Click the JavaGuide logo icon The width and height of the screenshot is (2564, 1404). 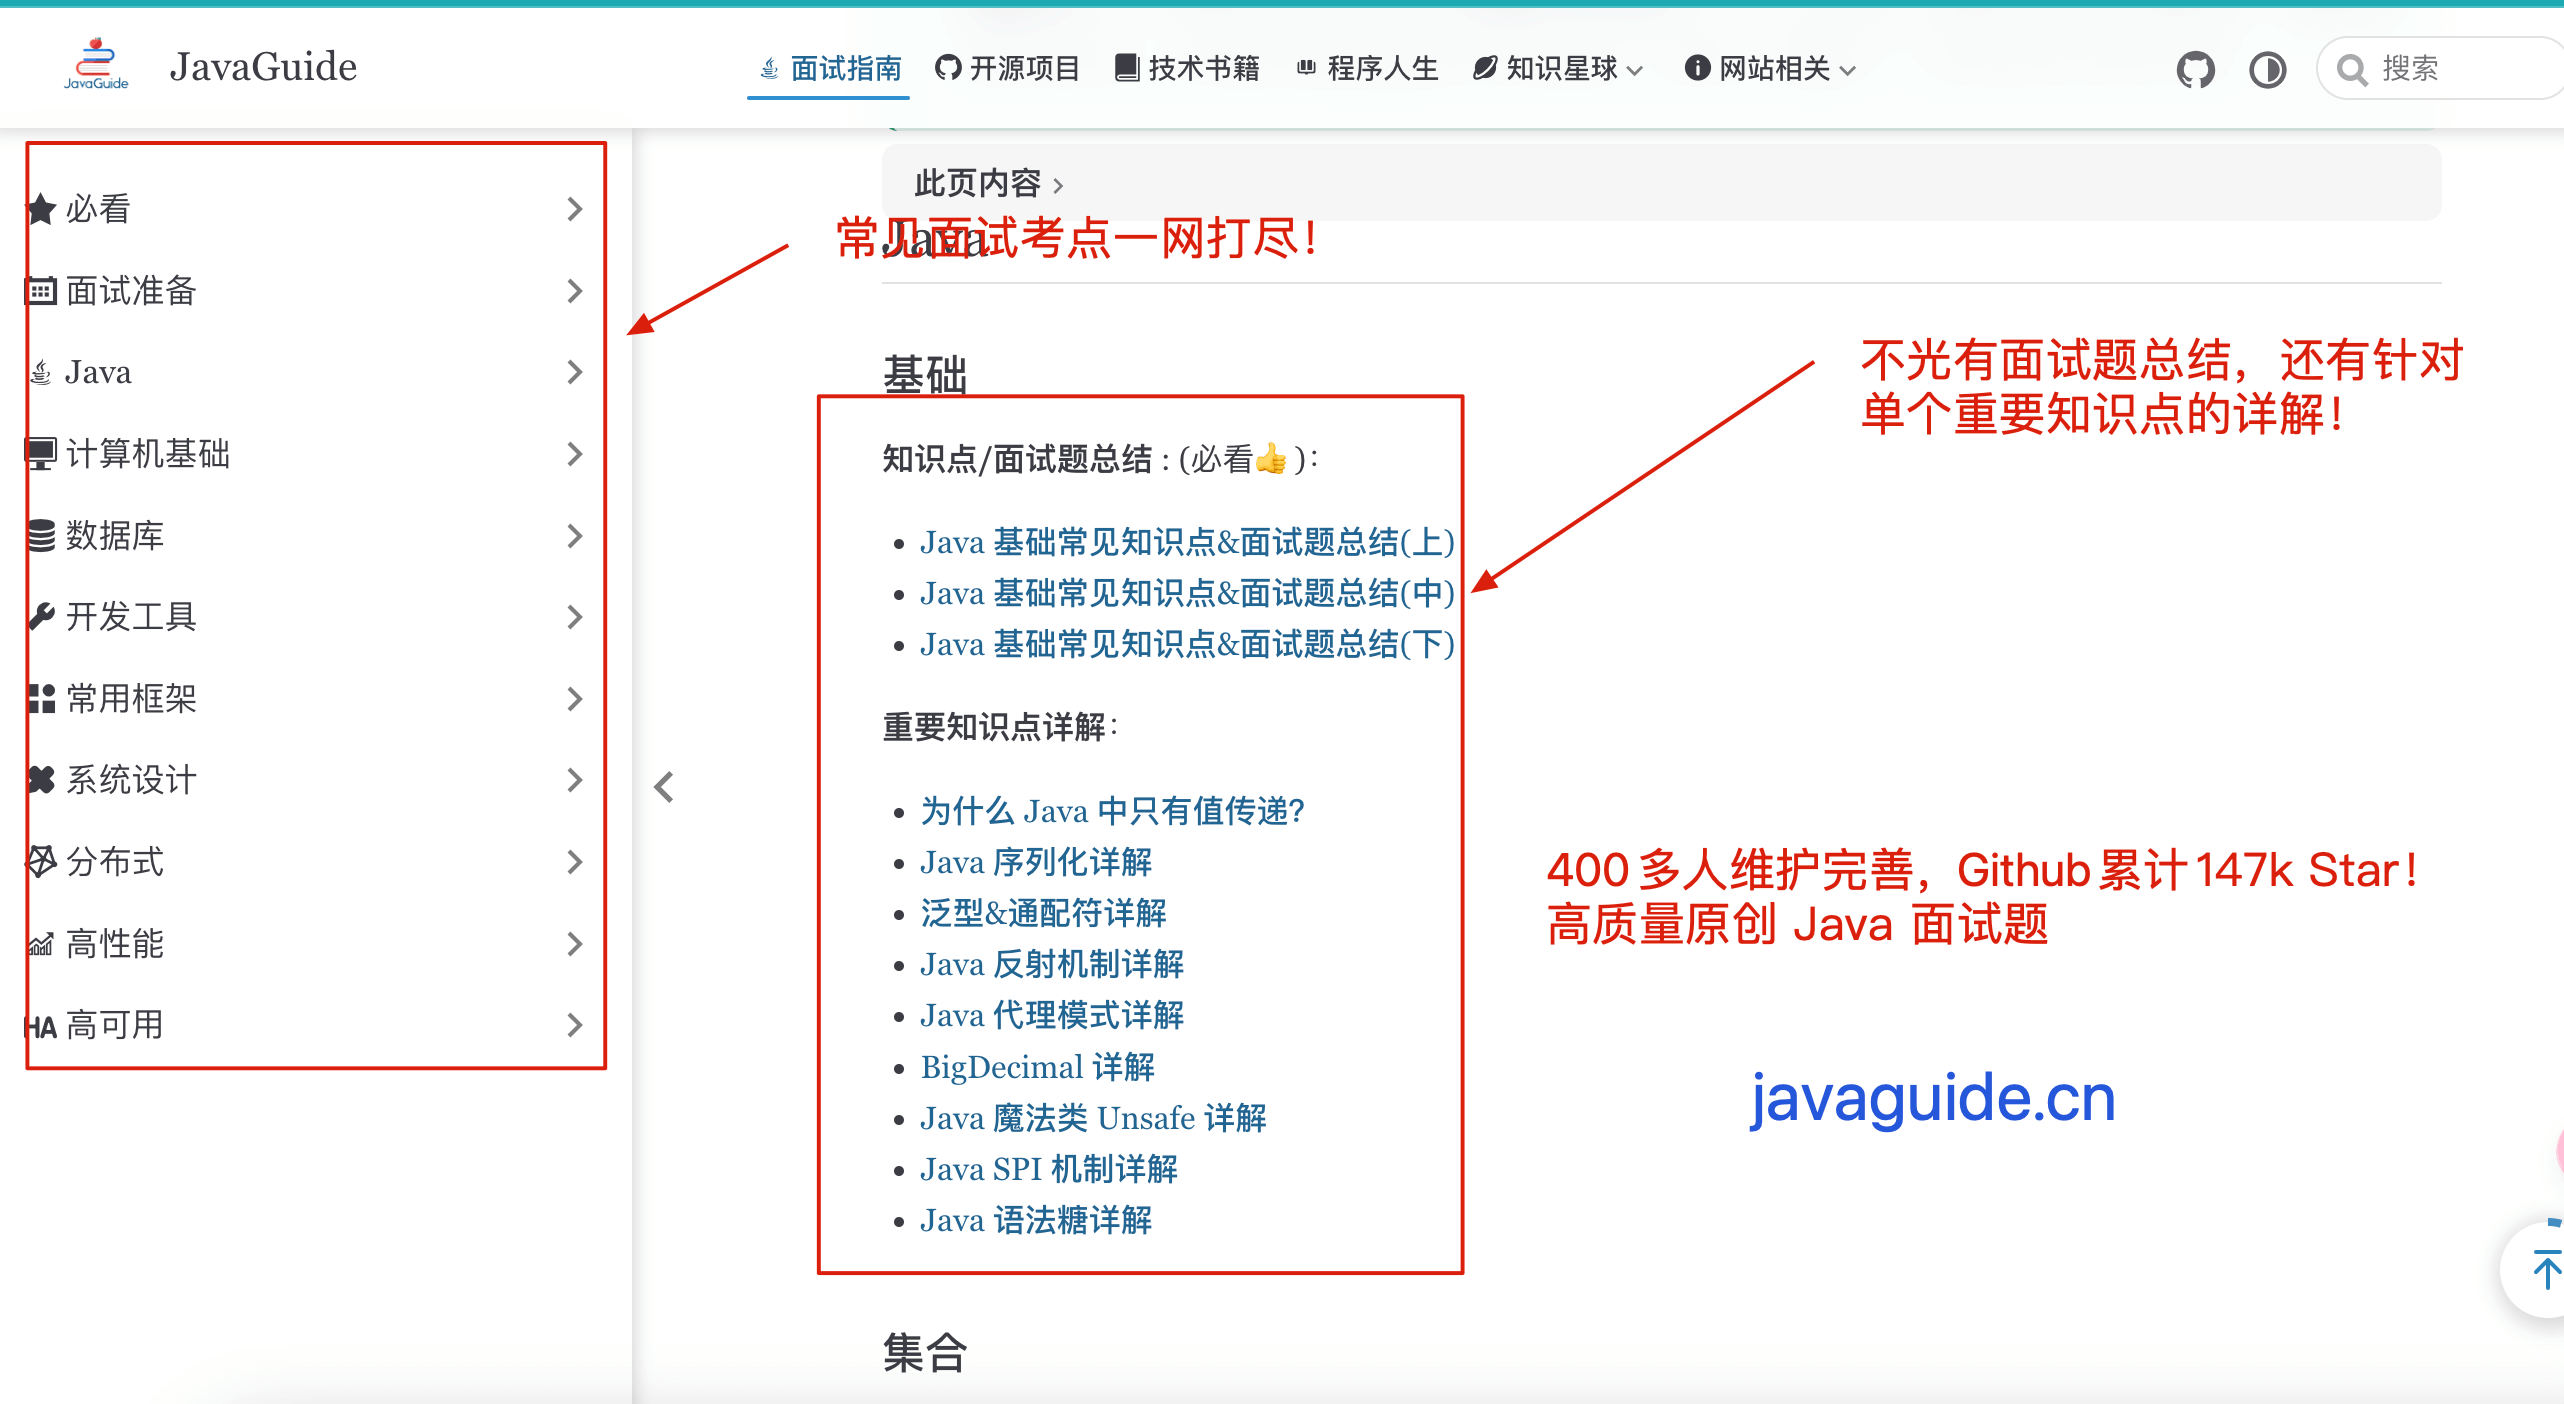(x=95, y=64)
